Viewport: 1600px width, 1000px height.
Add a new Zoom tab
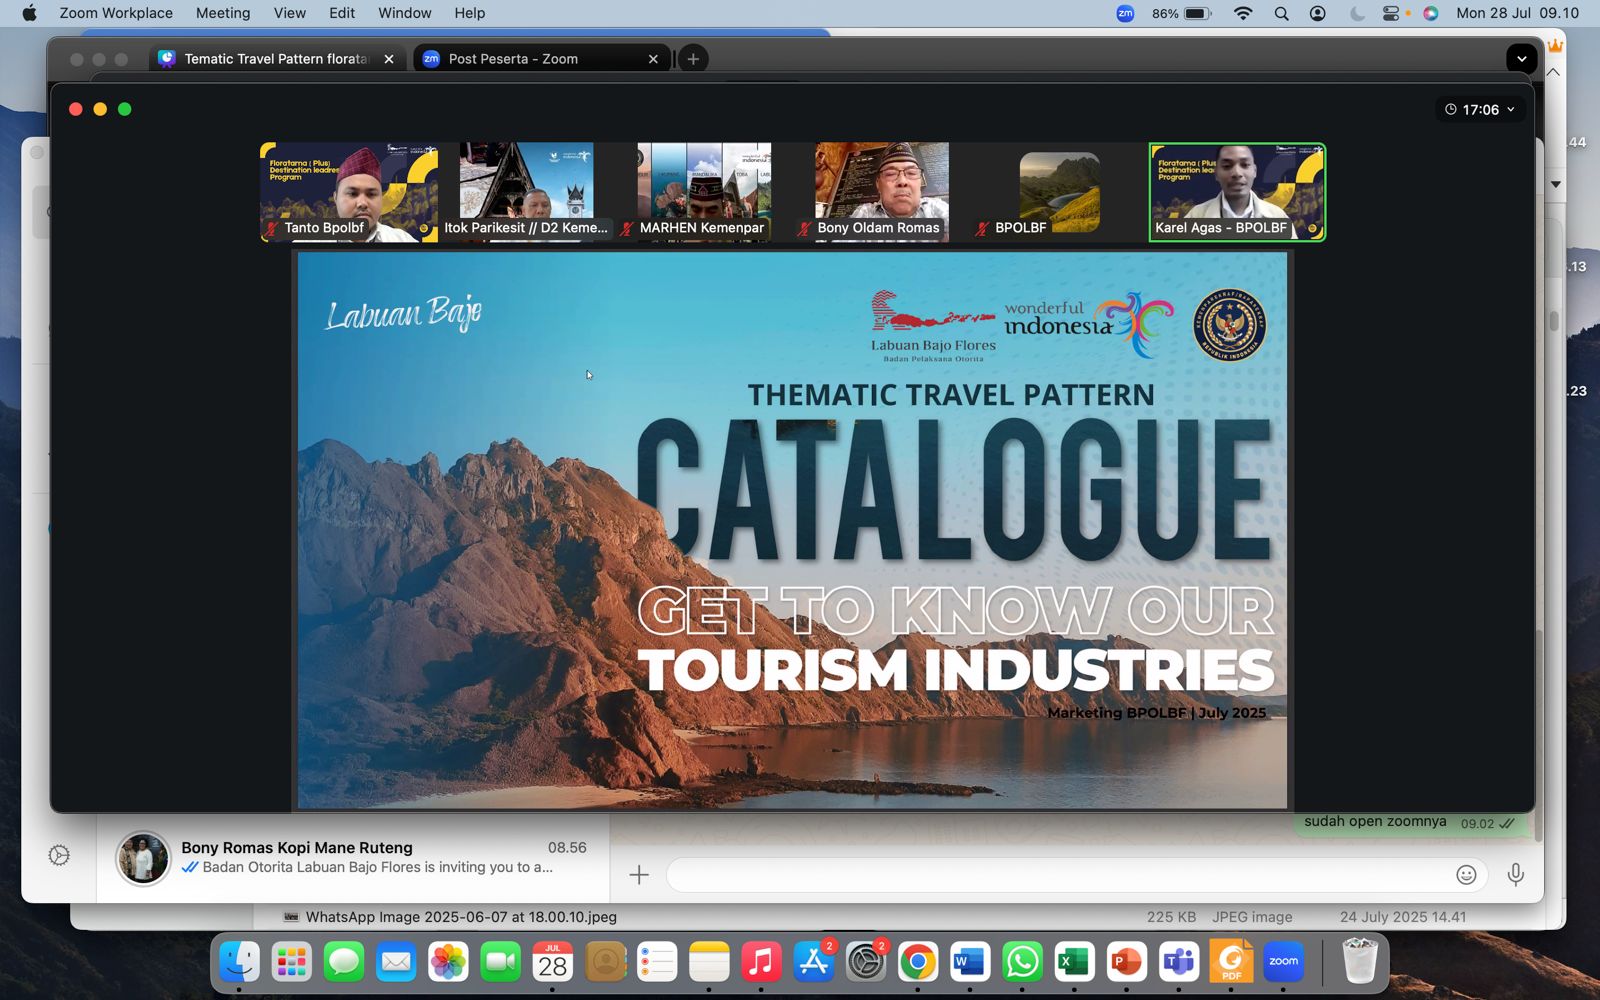693,59
